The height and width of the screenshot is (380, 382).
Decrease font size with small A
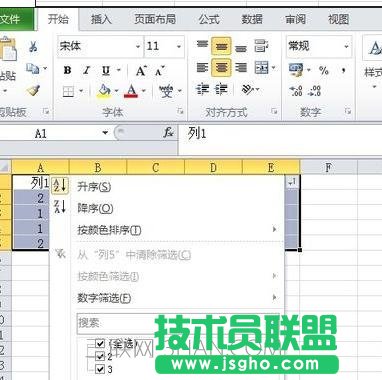[160, 71]
